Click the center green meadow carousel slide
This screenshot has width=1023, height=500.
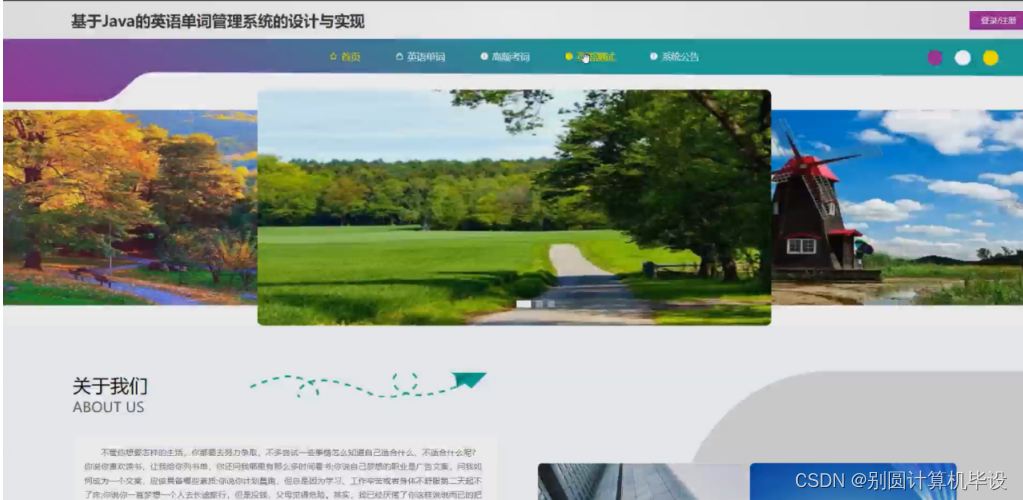514,208
